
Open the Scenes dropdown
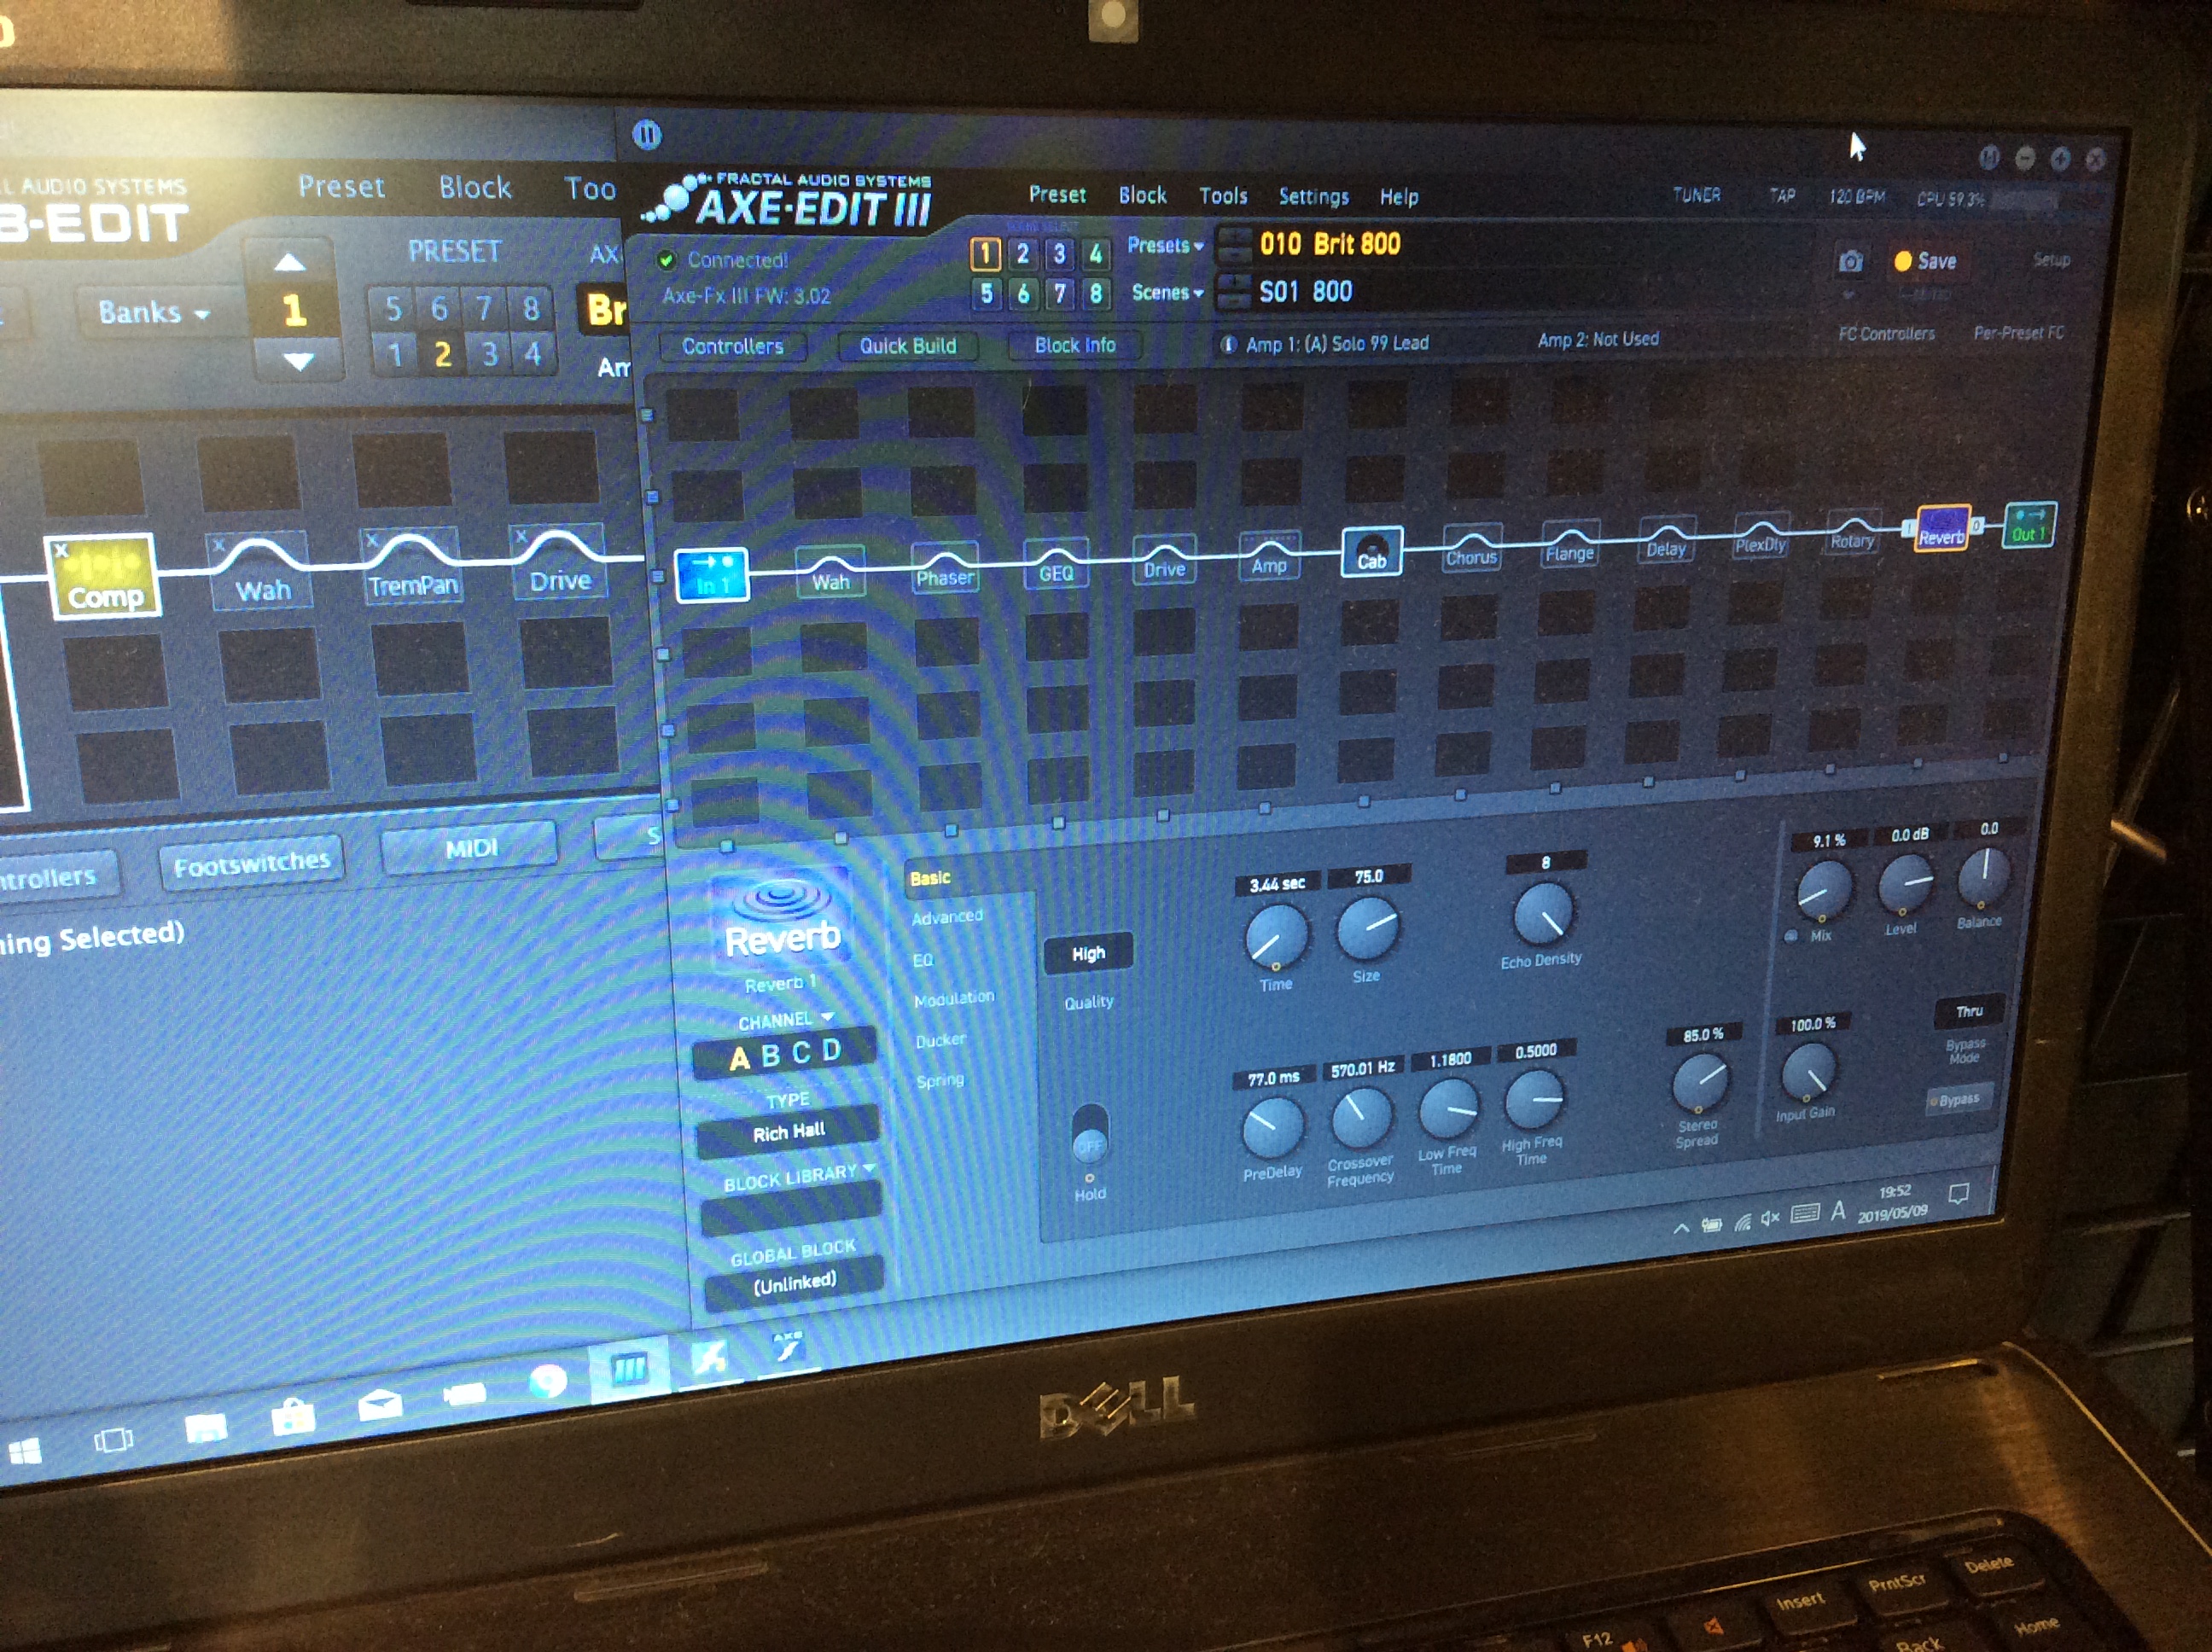point(1167,293)
